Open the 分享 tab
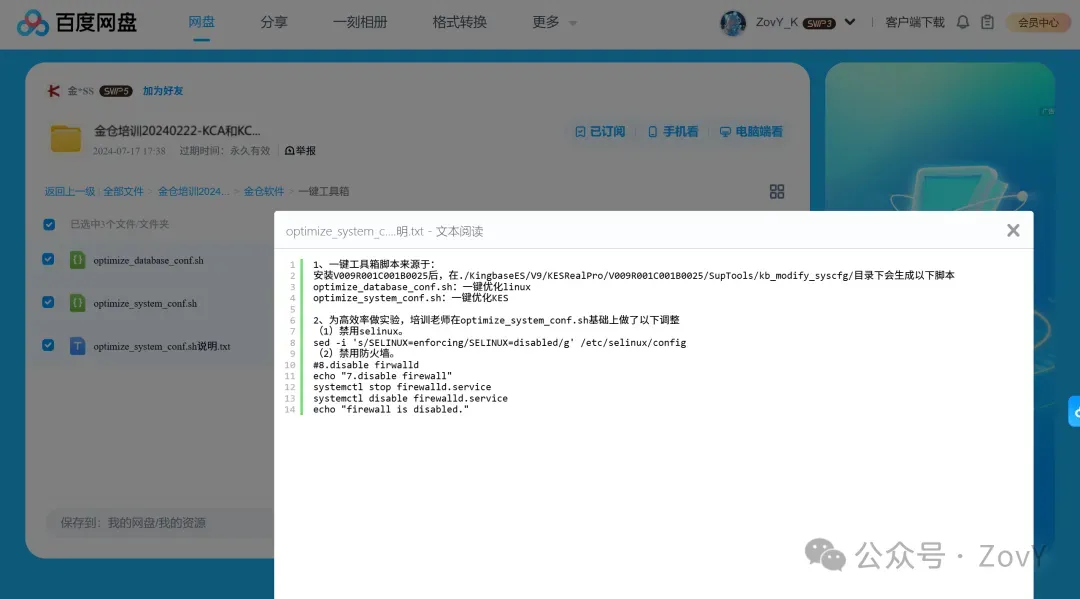 tap(273, 22)
